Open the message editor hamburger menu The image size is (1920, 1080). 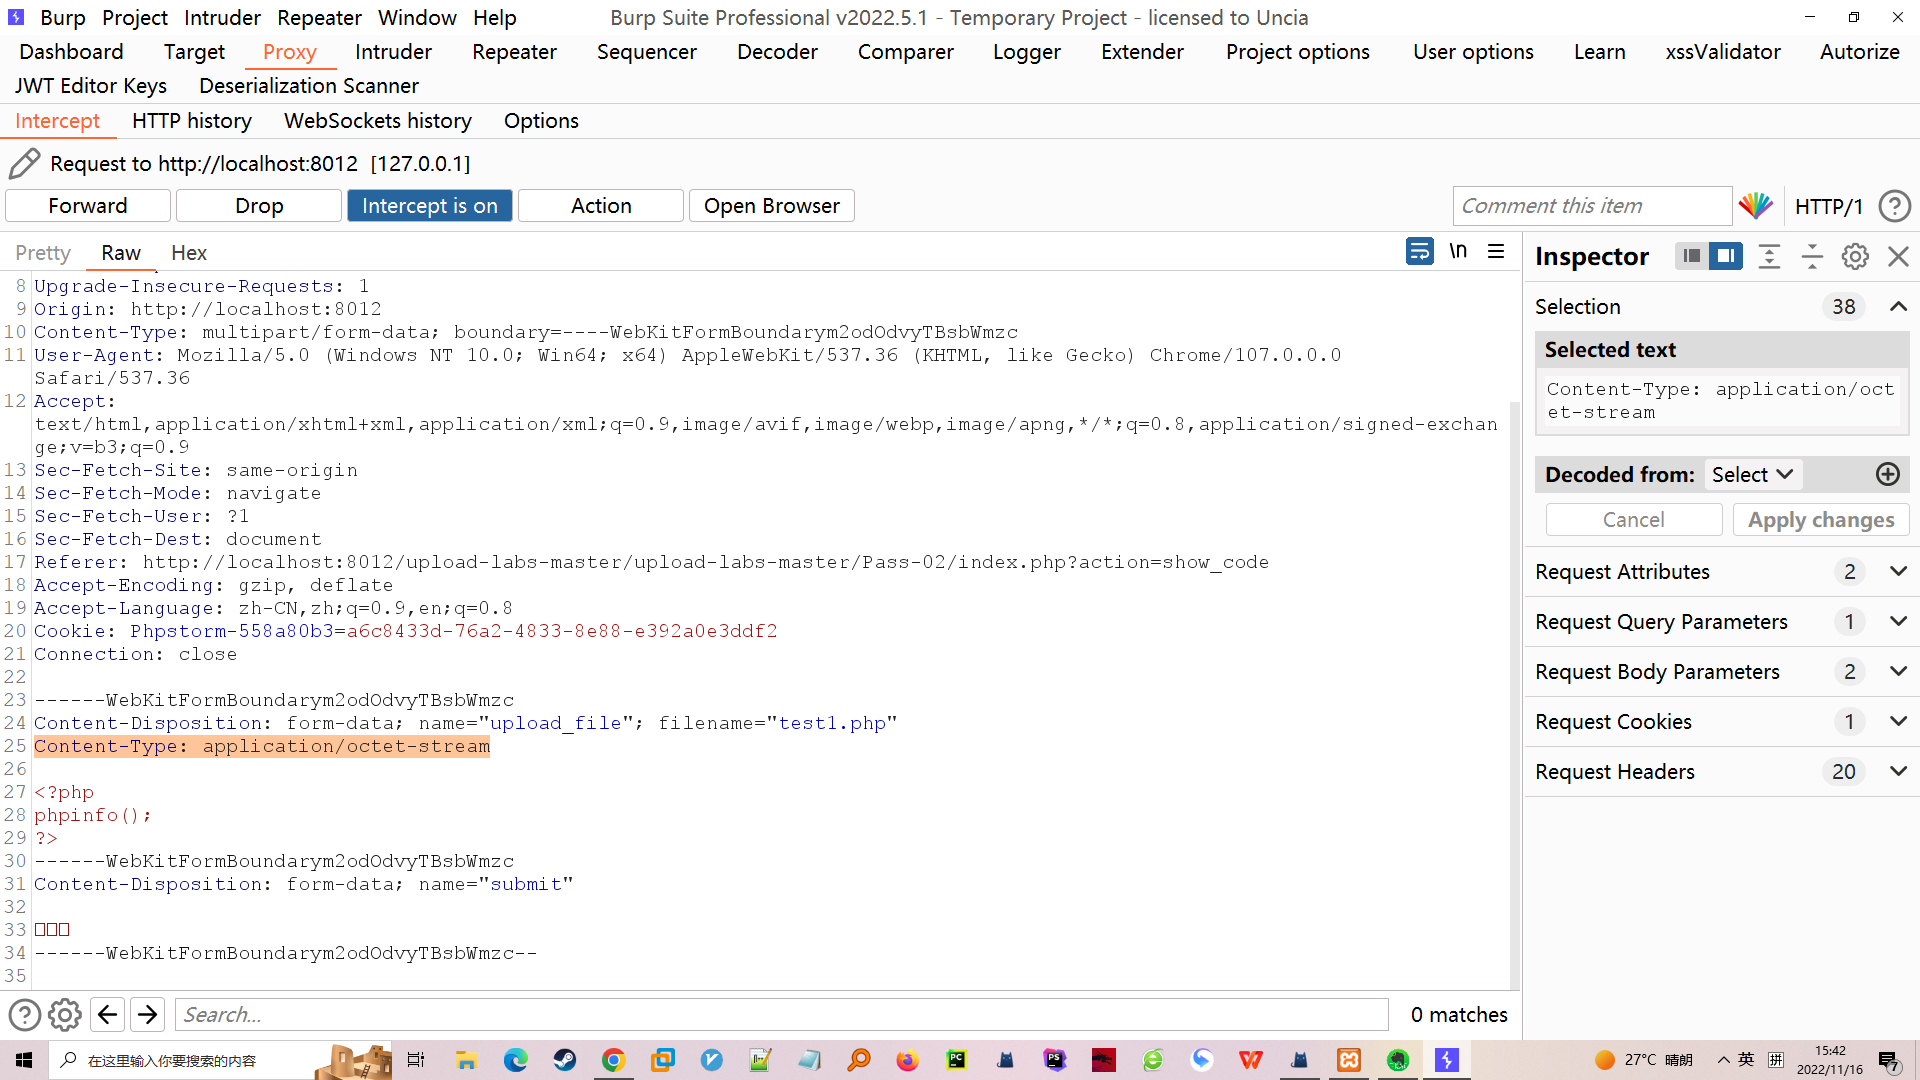point(1496,252)
